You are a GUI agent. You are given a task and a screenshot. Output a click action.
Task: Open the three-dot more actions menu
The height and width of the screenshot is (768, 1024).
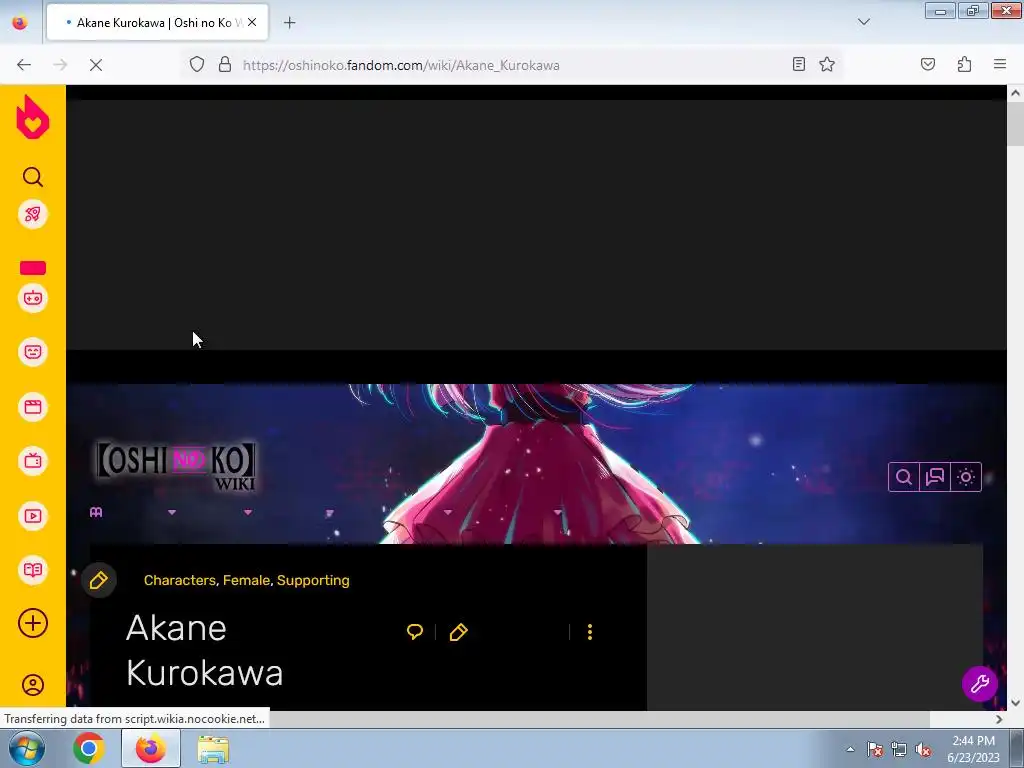tap(590, 632)
